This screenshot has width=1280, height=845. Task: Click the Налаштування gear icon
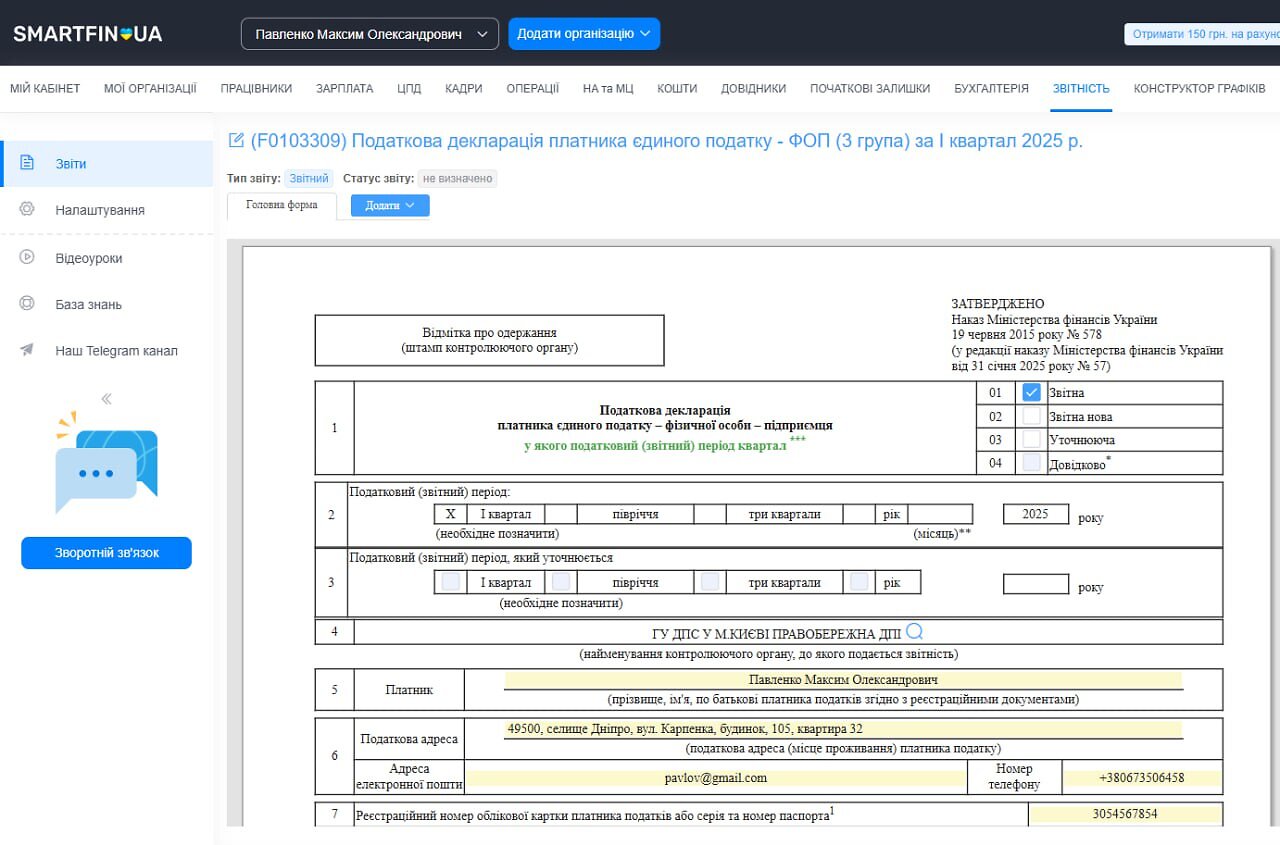pyautogui.click(x=27, y=210)
